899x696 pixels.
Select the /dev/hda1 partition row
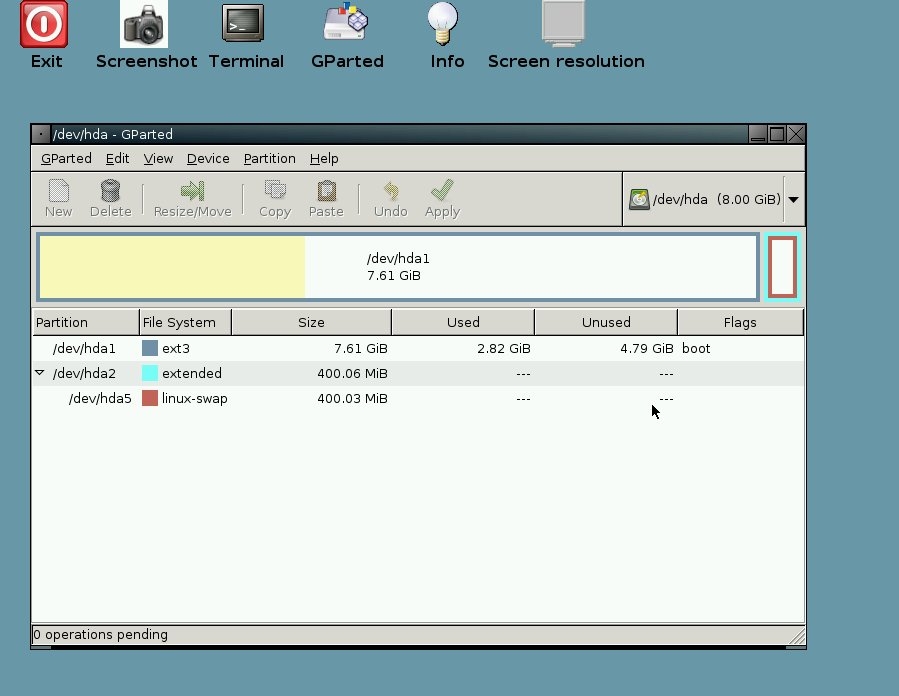418,349
